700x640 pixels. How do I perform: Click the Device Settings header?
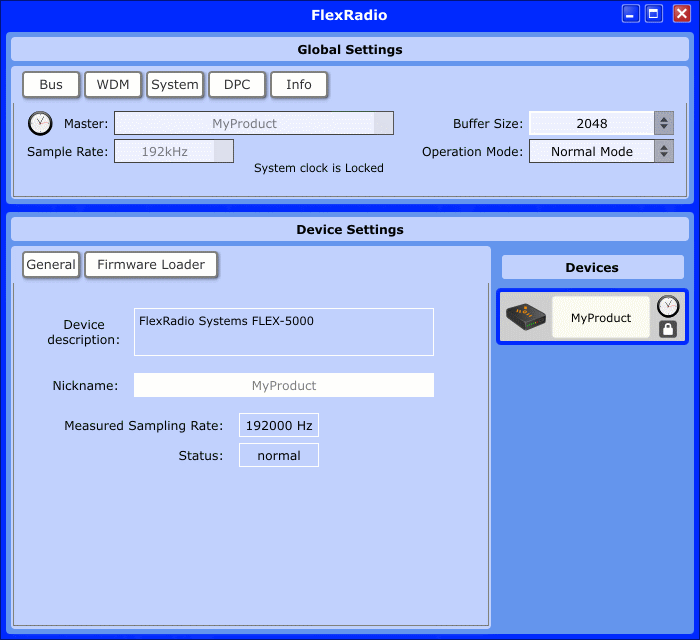tap(350, 229)
